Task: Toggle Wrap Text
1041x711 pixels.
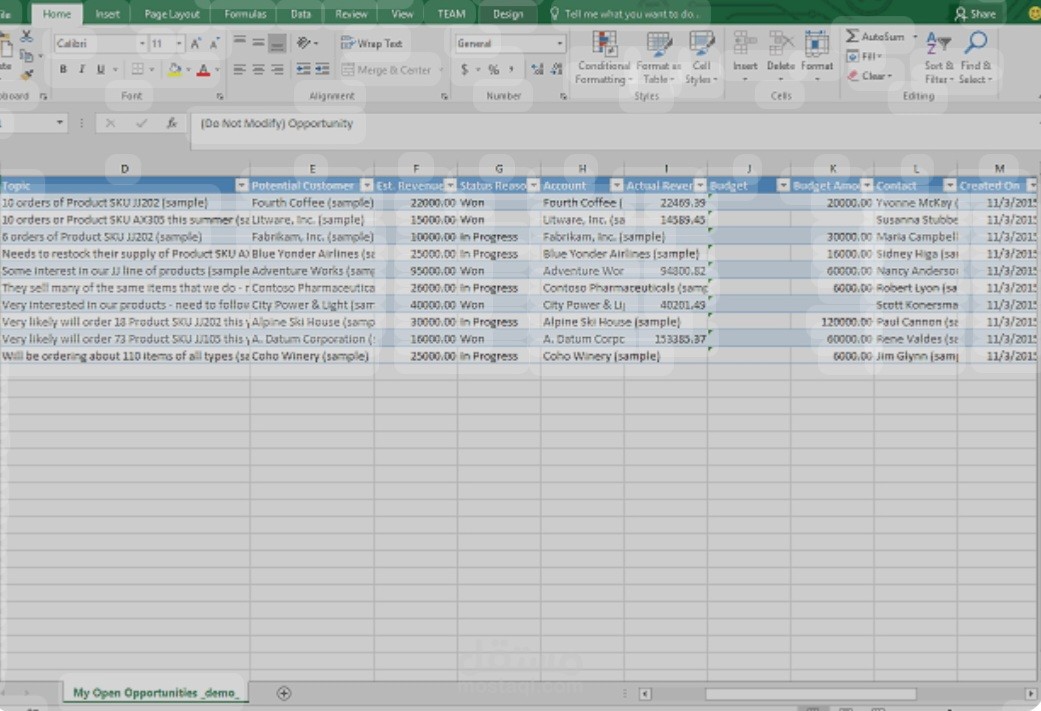Action: 372,43
